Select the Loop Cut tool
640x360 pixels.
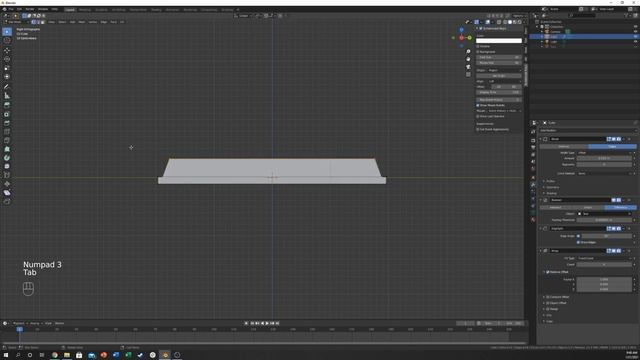click(x=7, y=140)
